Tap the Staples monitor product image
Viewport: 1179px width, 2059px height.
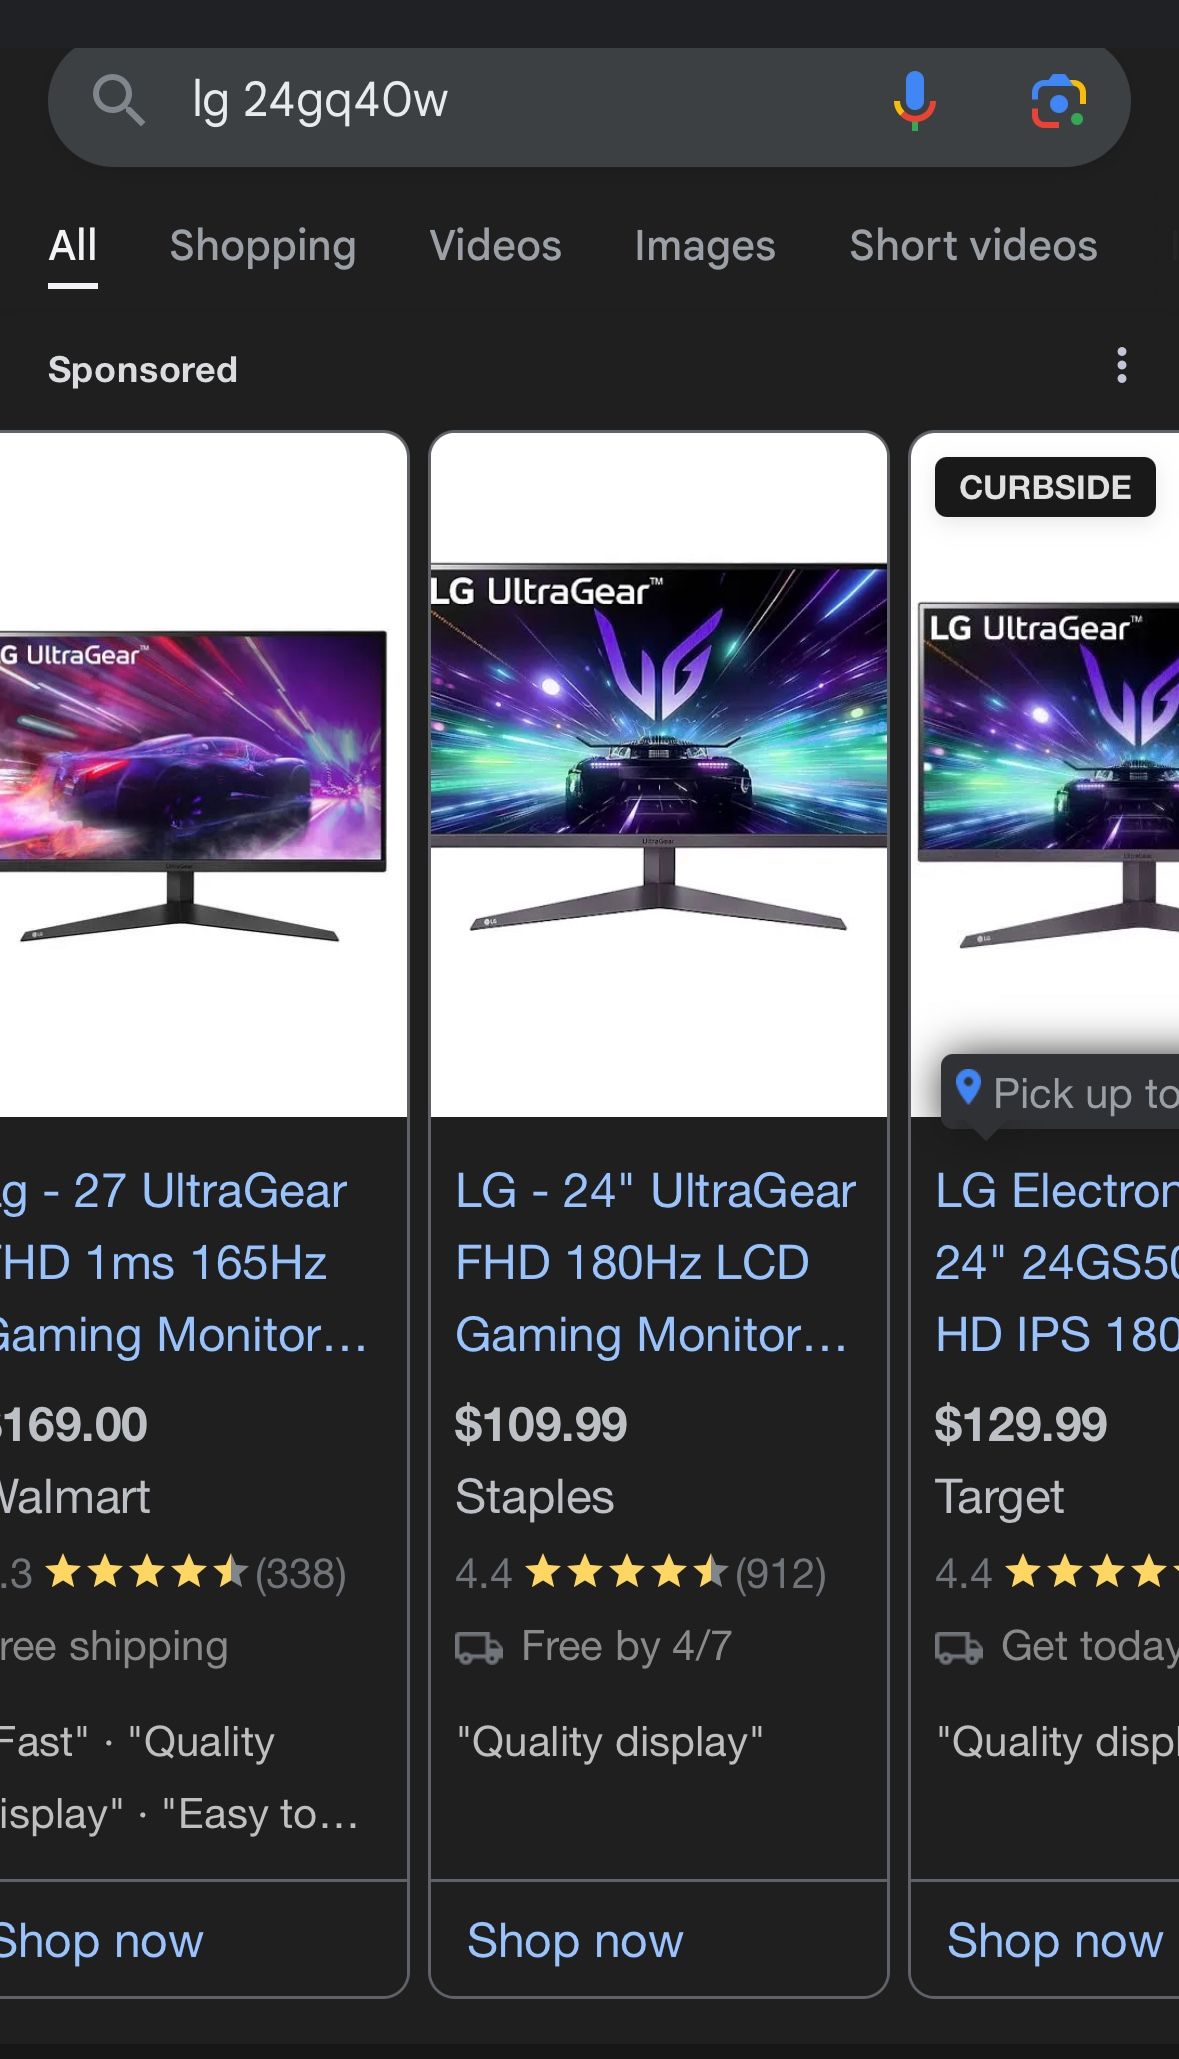[x=659, y=775]
